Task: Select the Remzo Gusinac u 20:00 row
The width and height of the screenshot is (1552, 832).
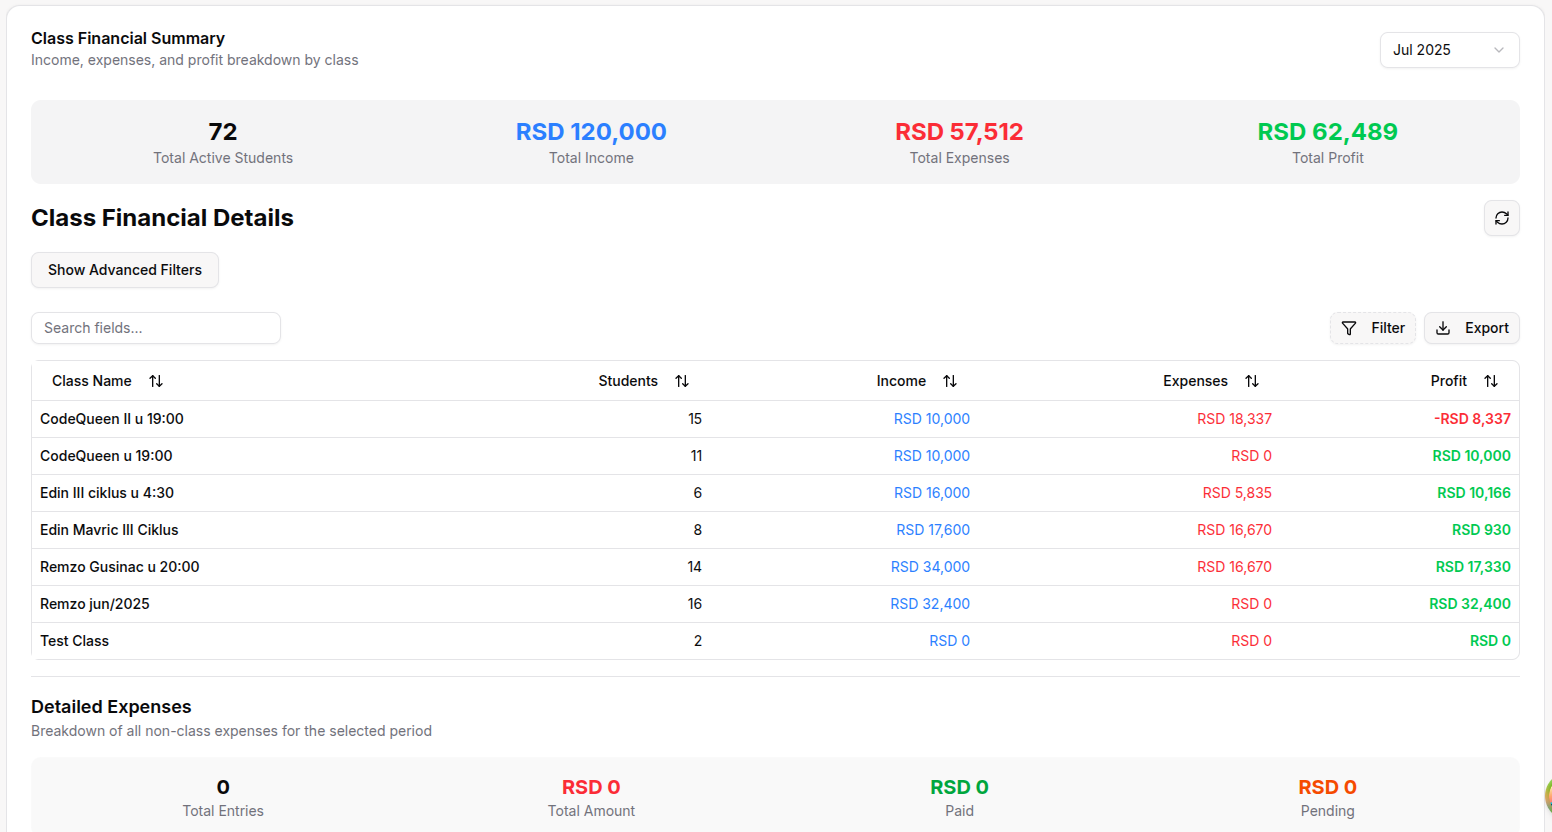Action: click(120, 567)
